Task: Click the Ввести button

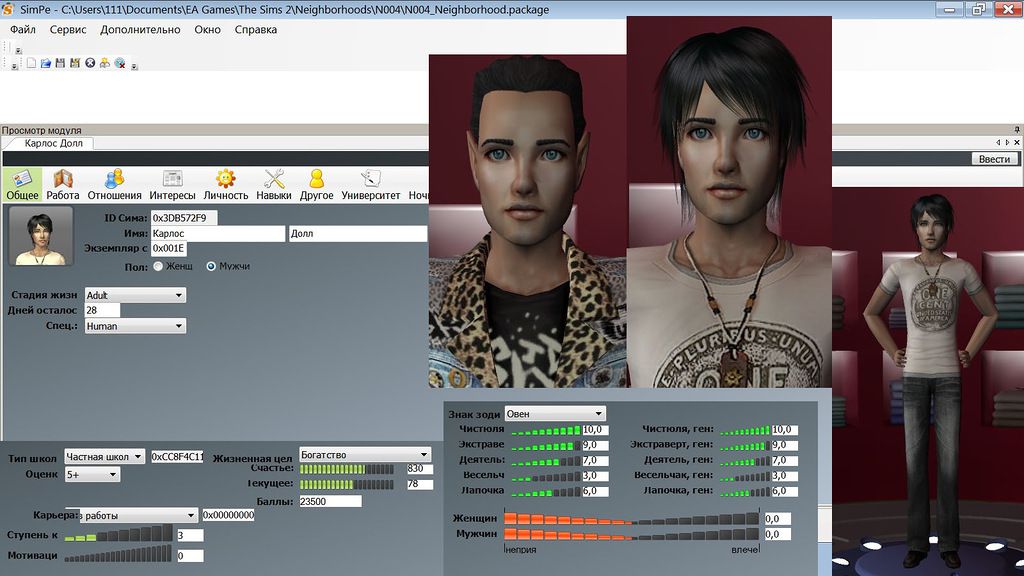Action: (994, 159)
